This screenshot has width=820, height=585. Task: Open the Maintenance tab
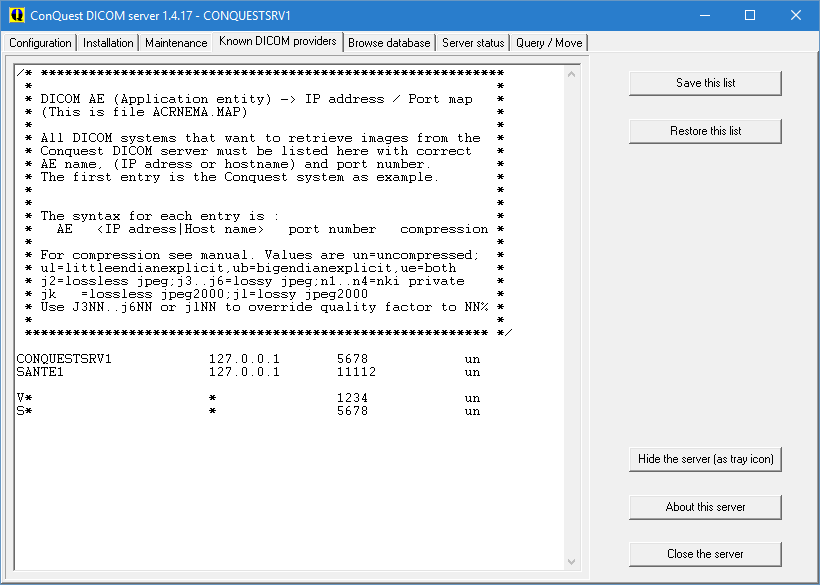(176, 43)
